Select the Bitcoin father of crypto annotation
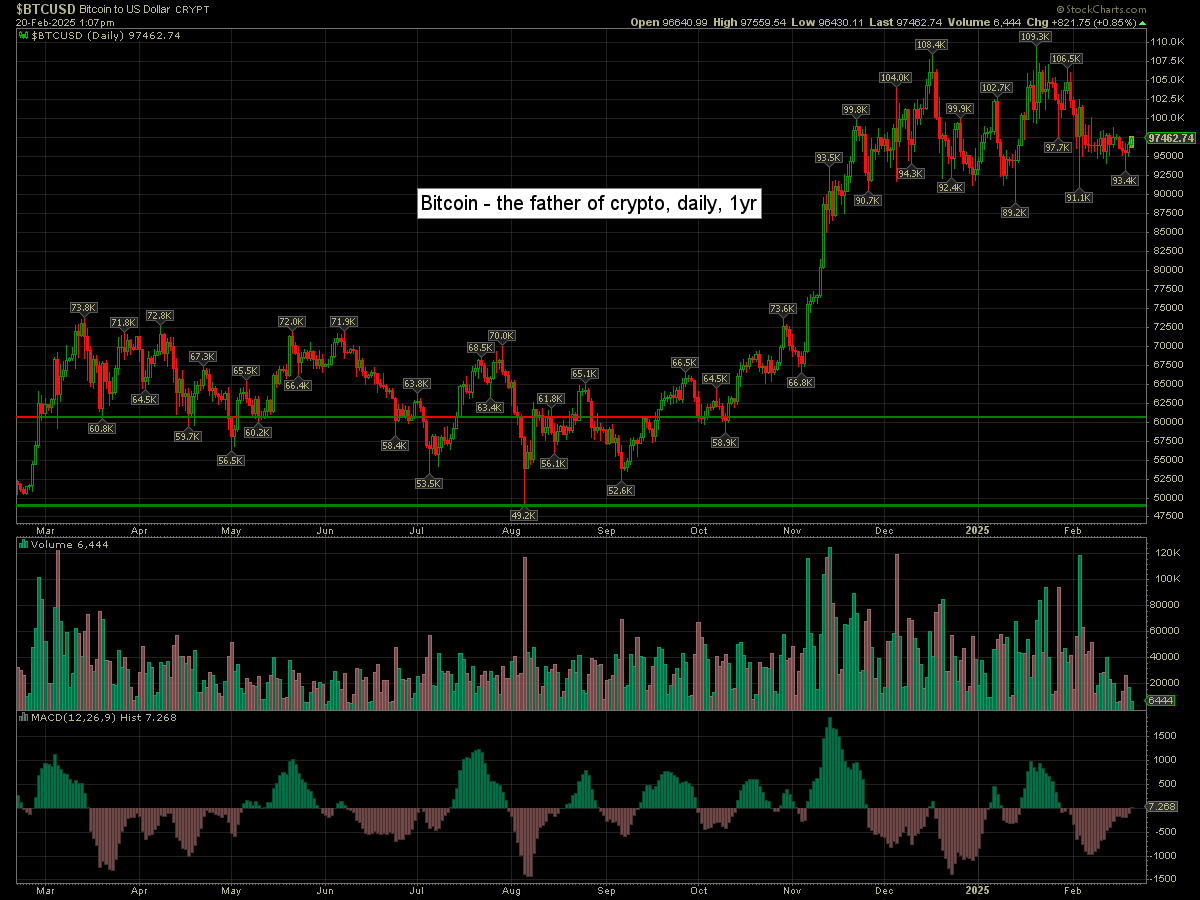The image size is (1200, 900). [x=589, y=203]
